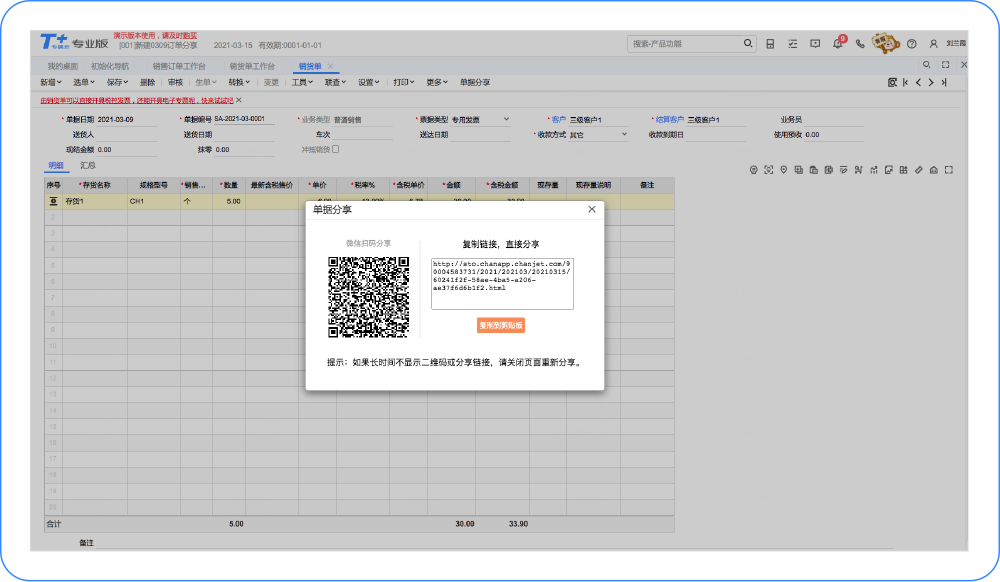This screenshot has height=582, width=1000.
Task: Click the 存货名称 column header
Action: click(95, 186)
